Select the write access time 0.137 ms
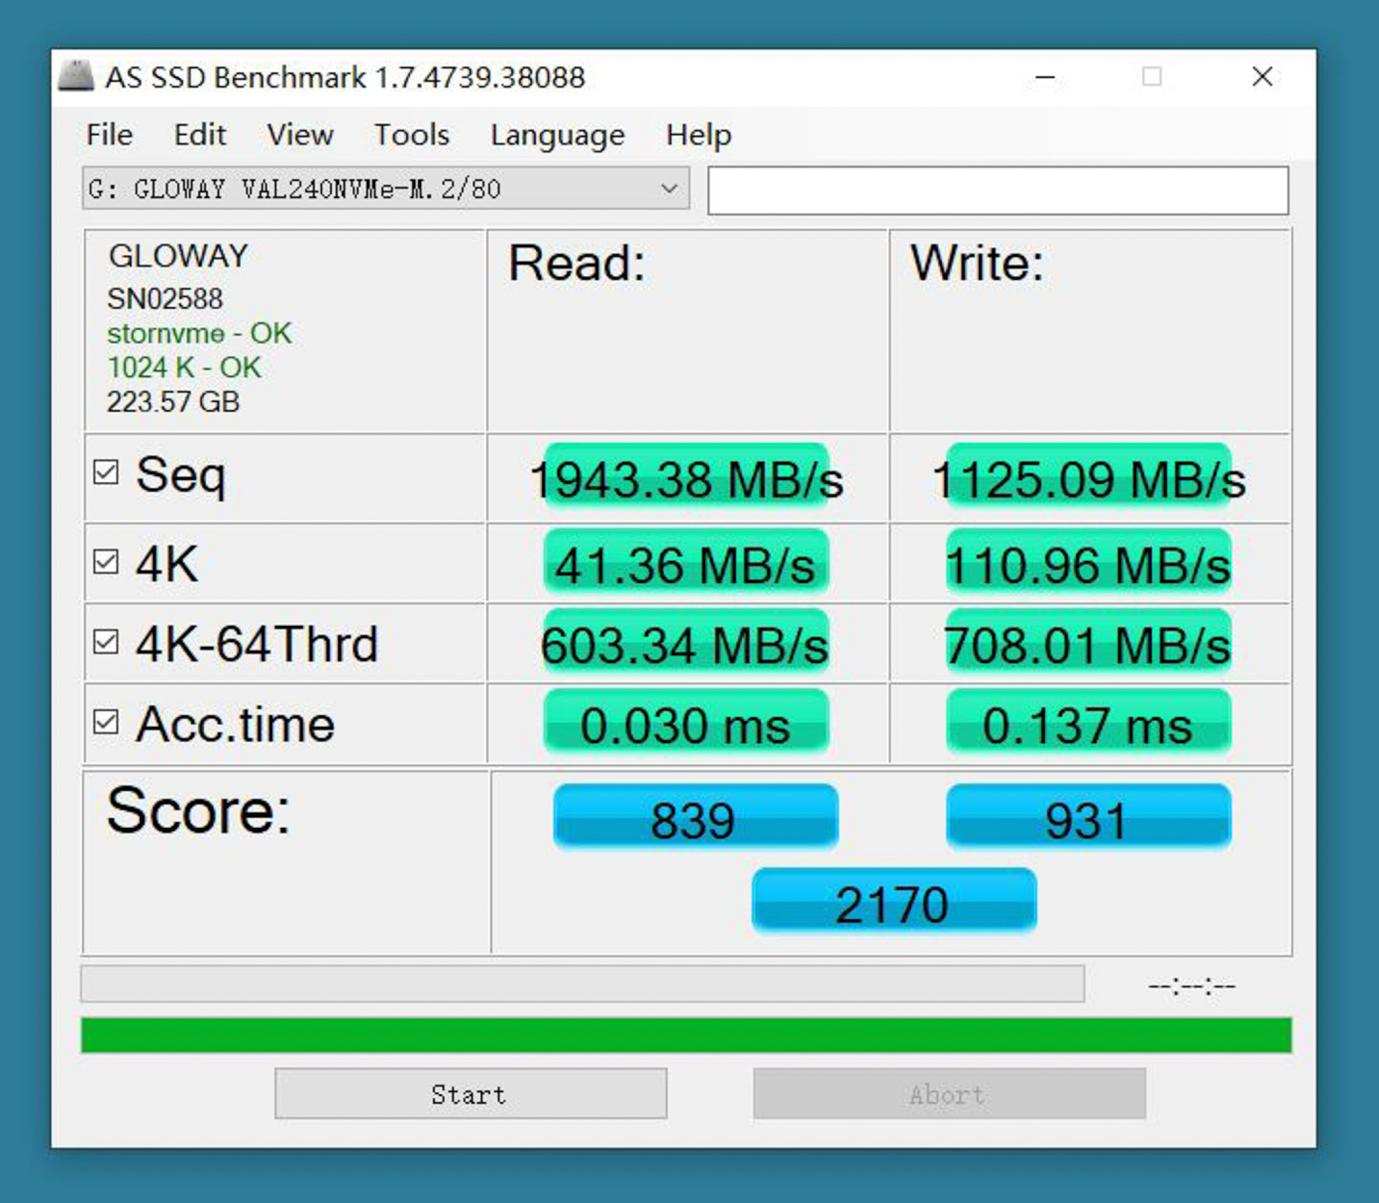Viewport: 1379px width, 1203px height. (1088, 724)
